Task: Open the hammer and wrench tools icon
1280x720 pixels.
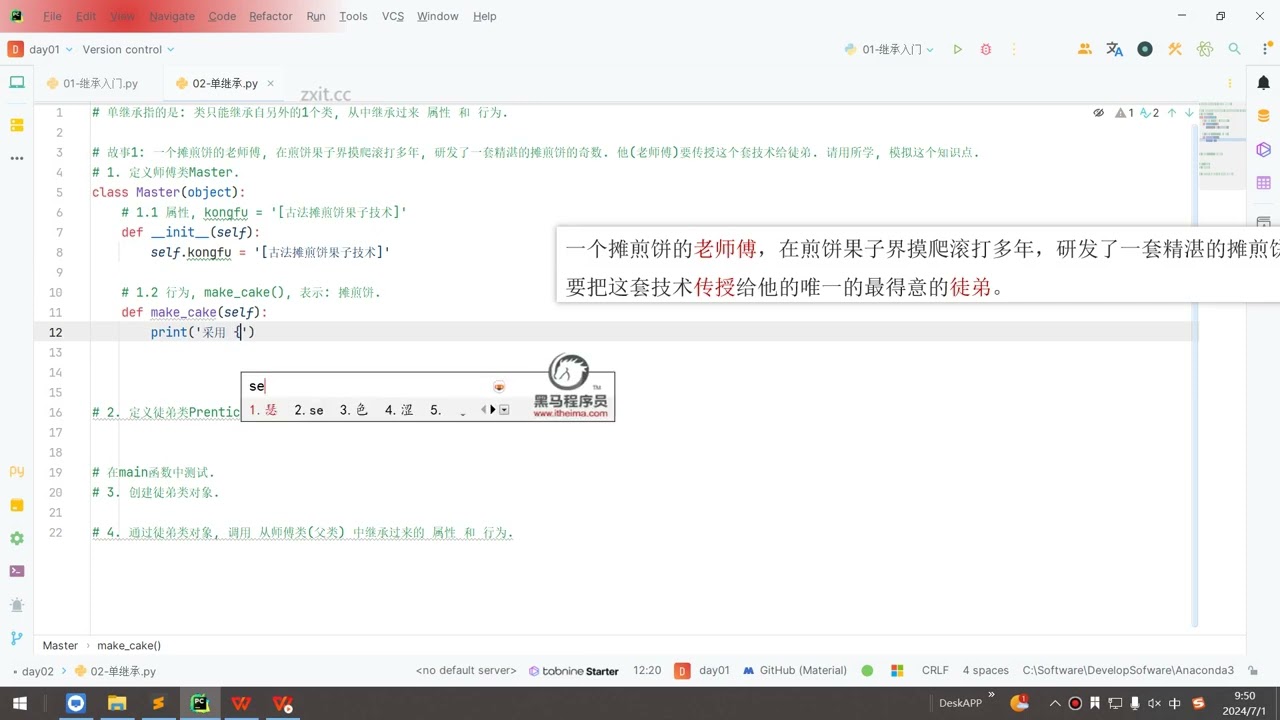Action: [x=1175, y=49]
